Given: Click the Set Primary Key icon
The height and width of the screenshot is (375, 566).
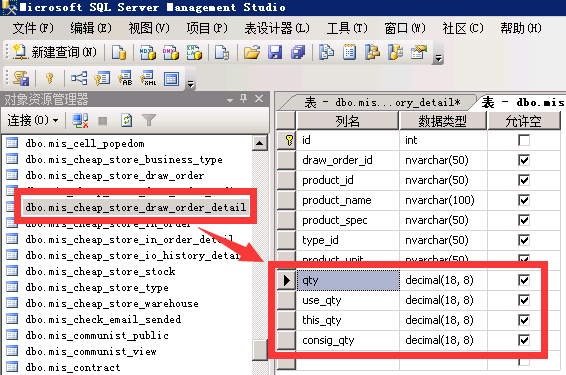Looking at the screenshot, I should pos(50,78).
